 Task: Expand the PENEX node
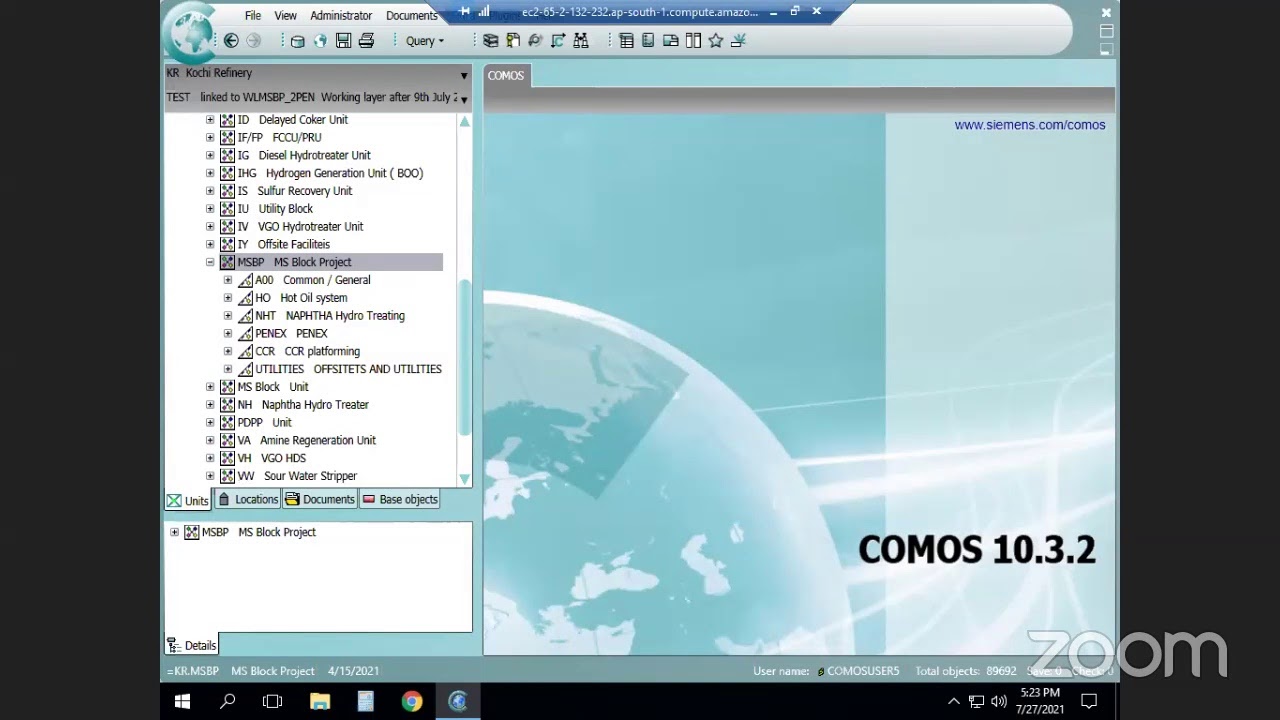pos(228,333)
